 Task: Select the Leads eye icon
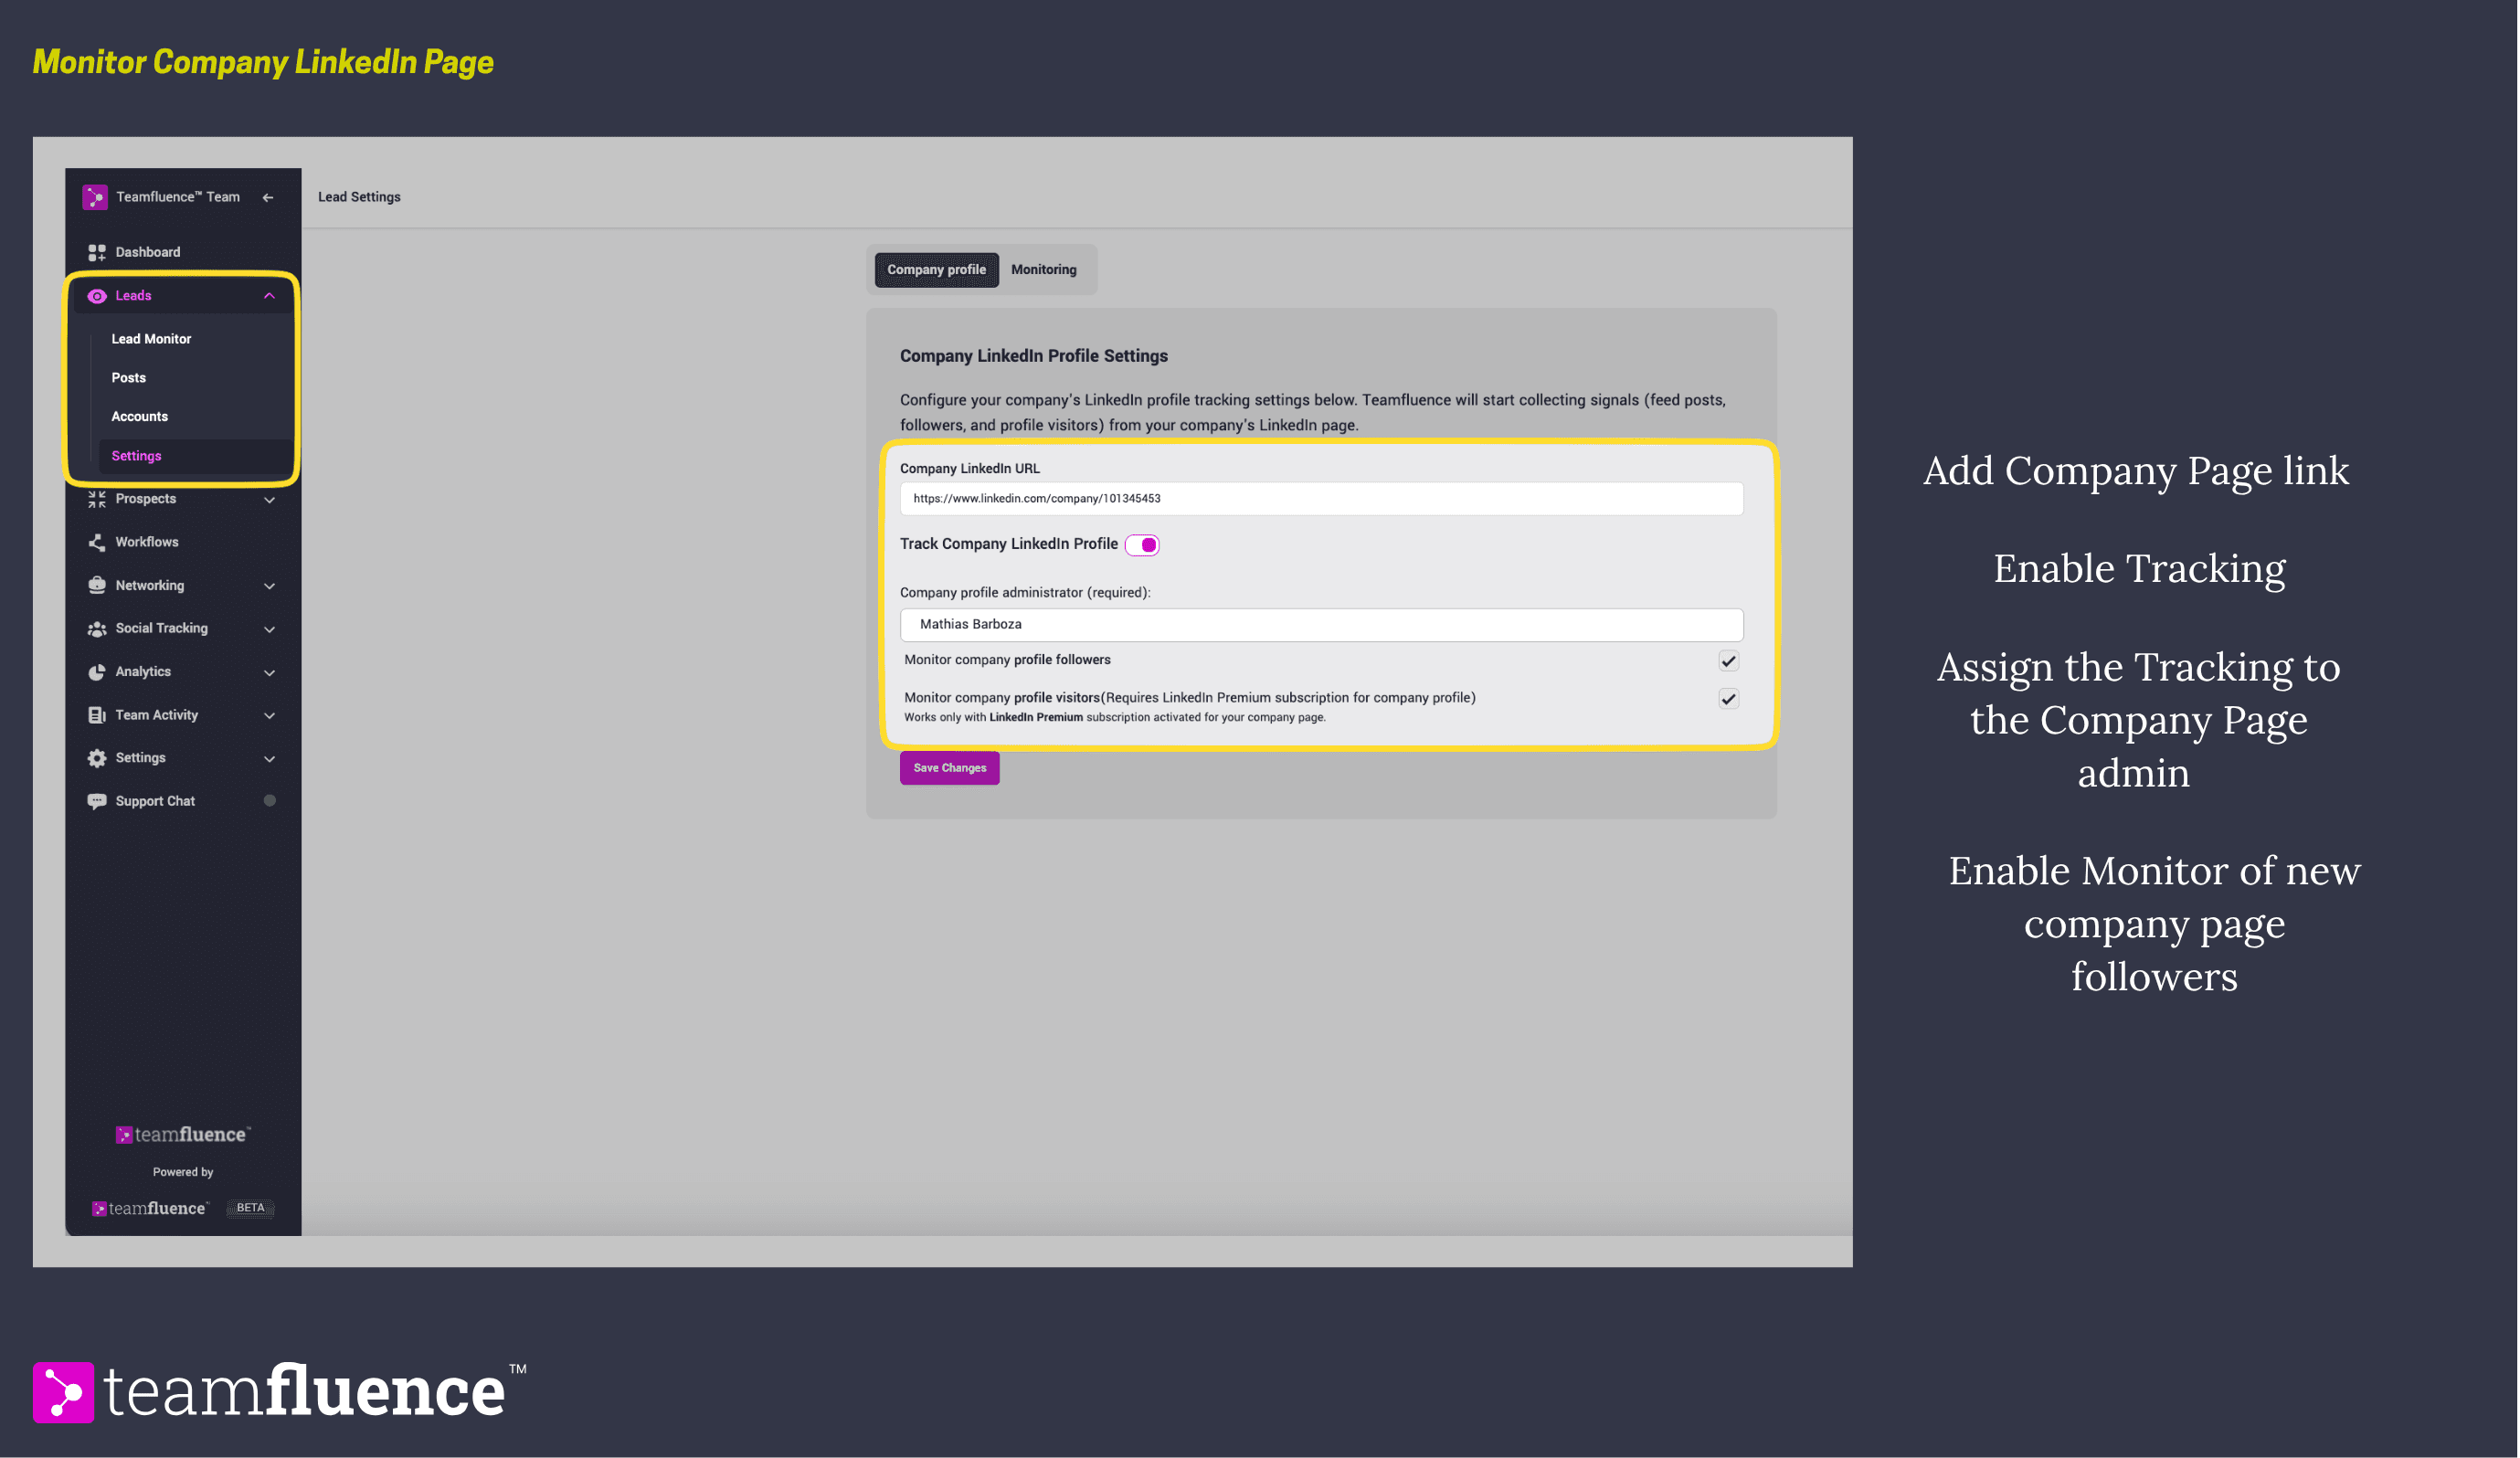[96, 295]
